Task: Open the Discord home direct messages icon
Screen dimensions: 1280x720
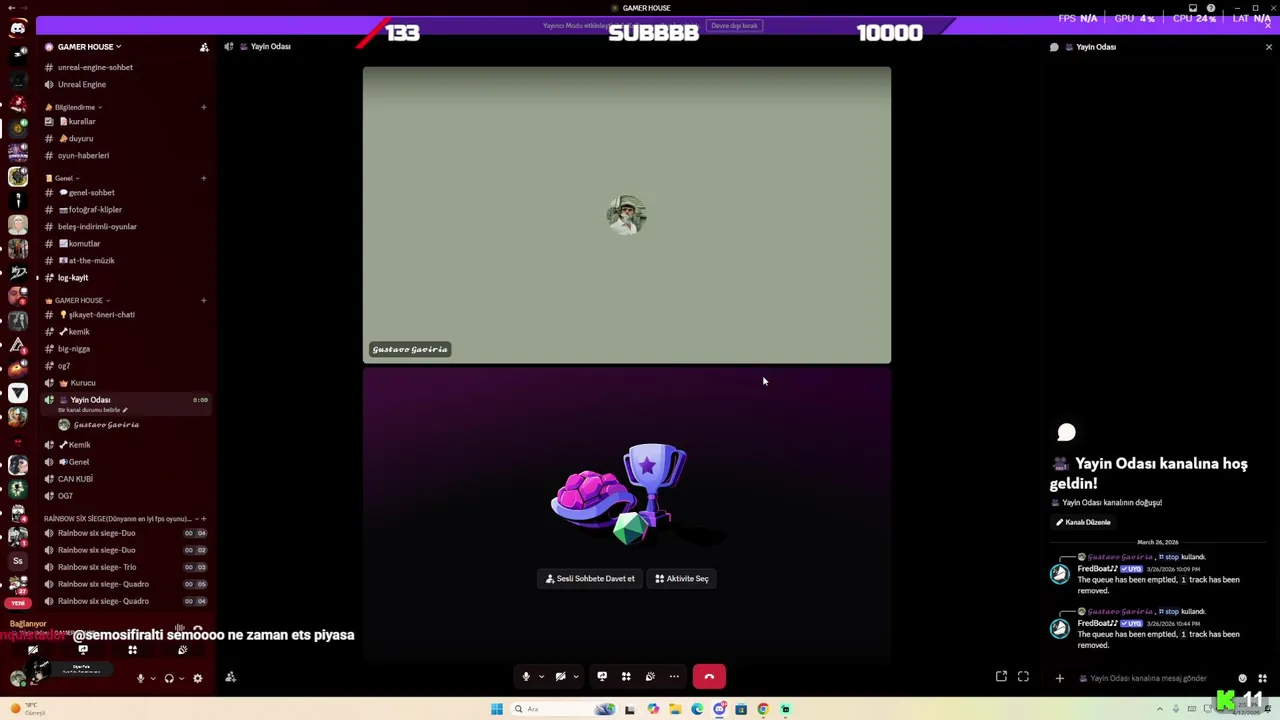Action: [18, 28]
